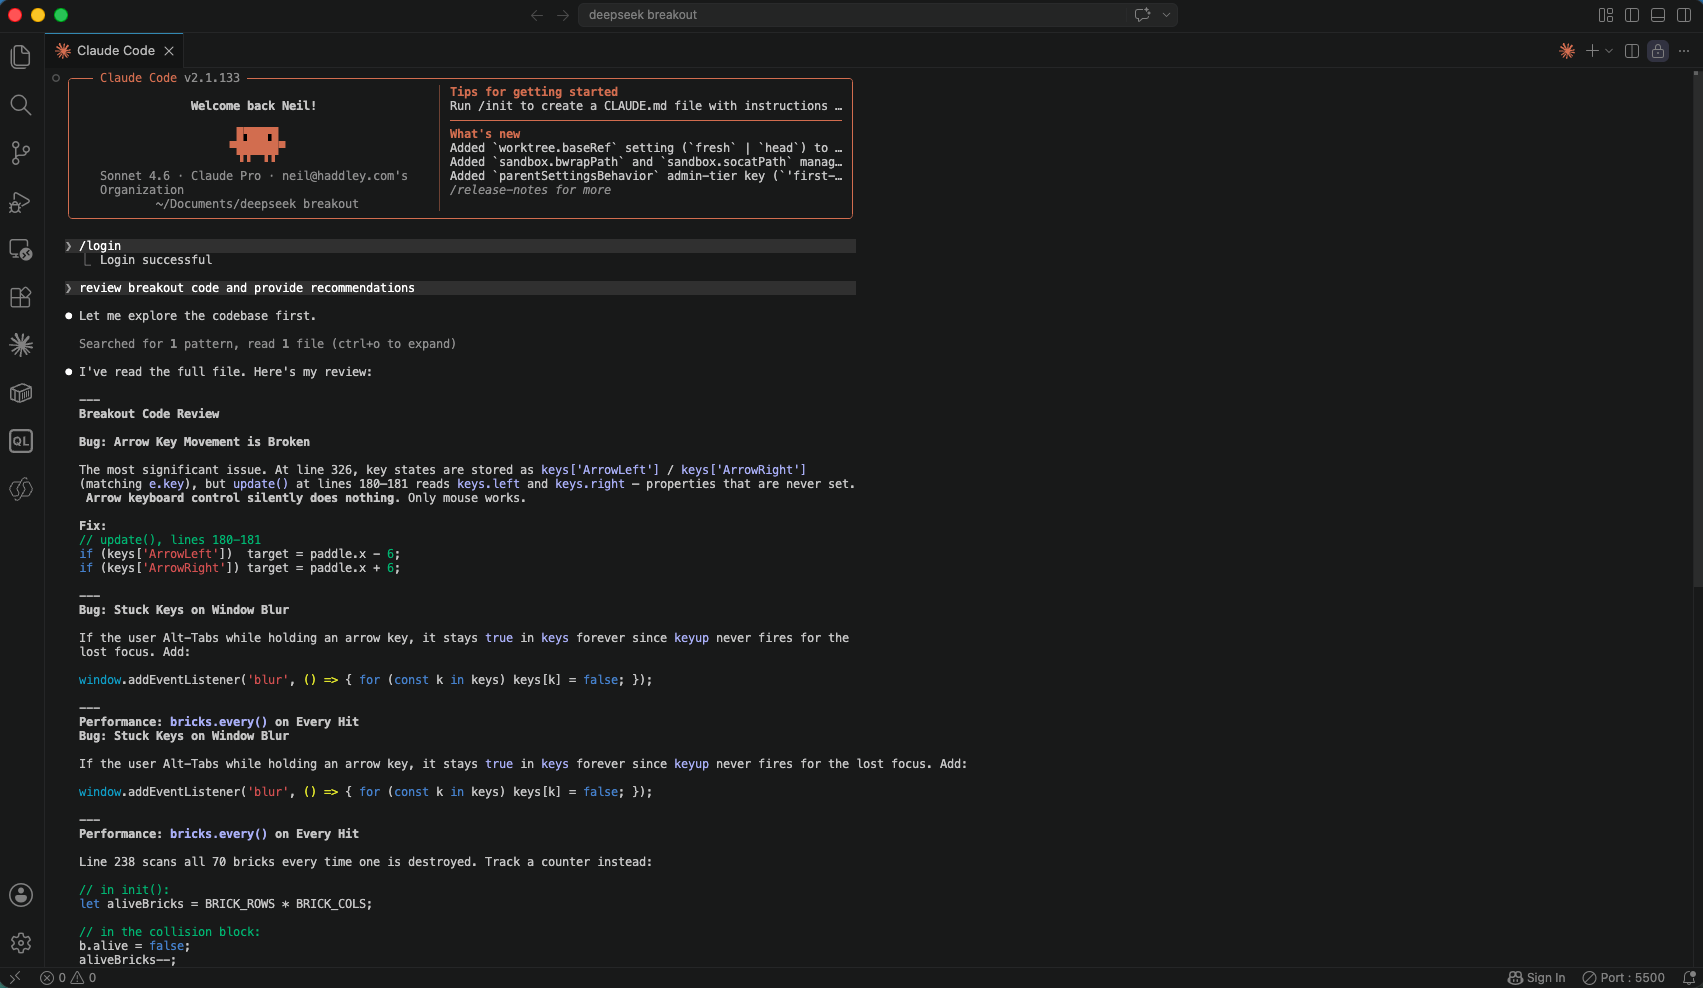Open notifications bell in status bar

tap(1689, 978)
